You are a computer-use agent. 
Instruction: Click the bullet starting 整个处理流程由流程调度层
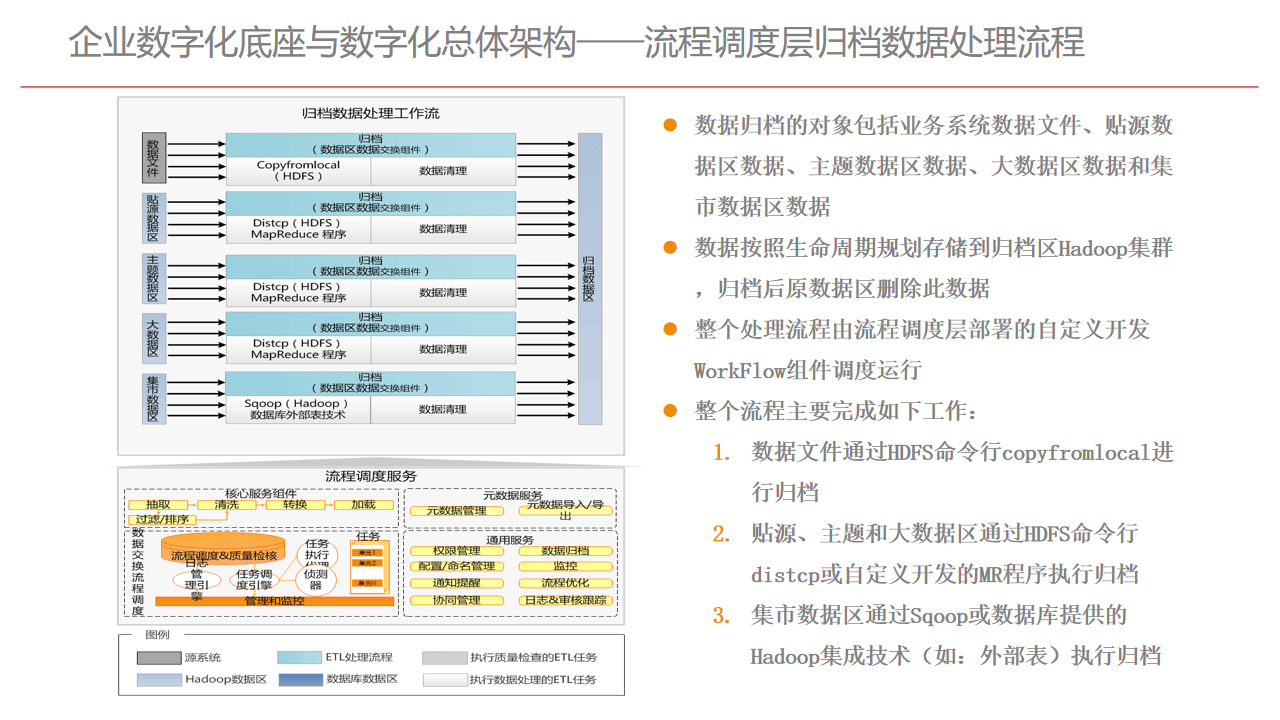pyautogui.click(x=923, y=350)
